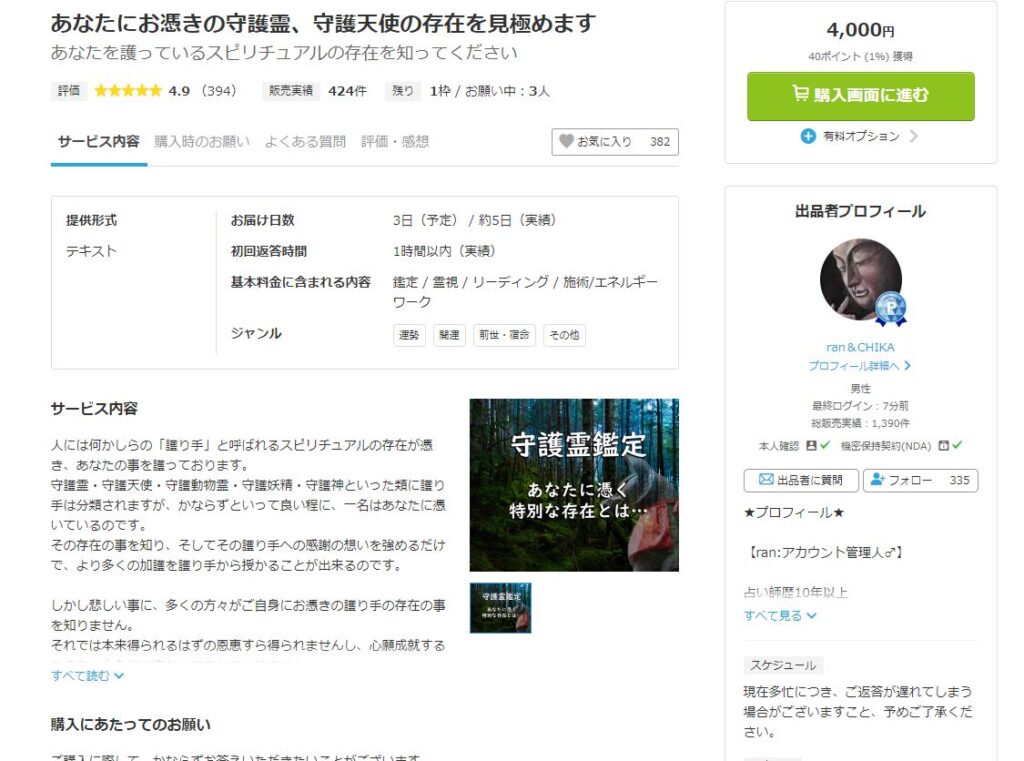Select the 前世・宿命 genre tag

point(504,335)
